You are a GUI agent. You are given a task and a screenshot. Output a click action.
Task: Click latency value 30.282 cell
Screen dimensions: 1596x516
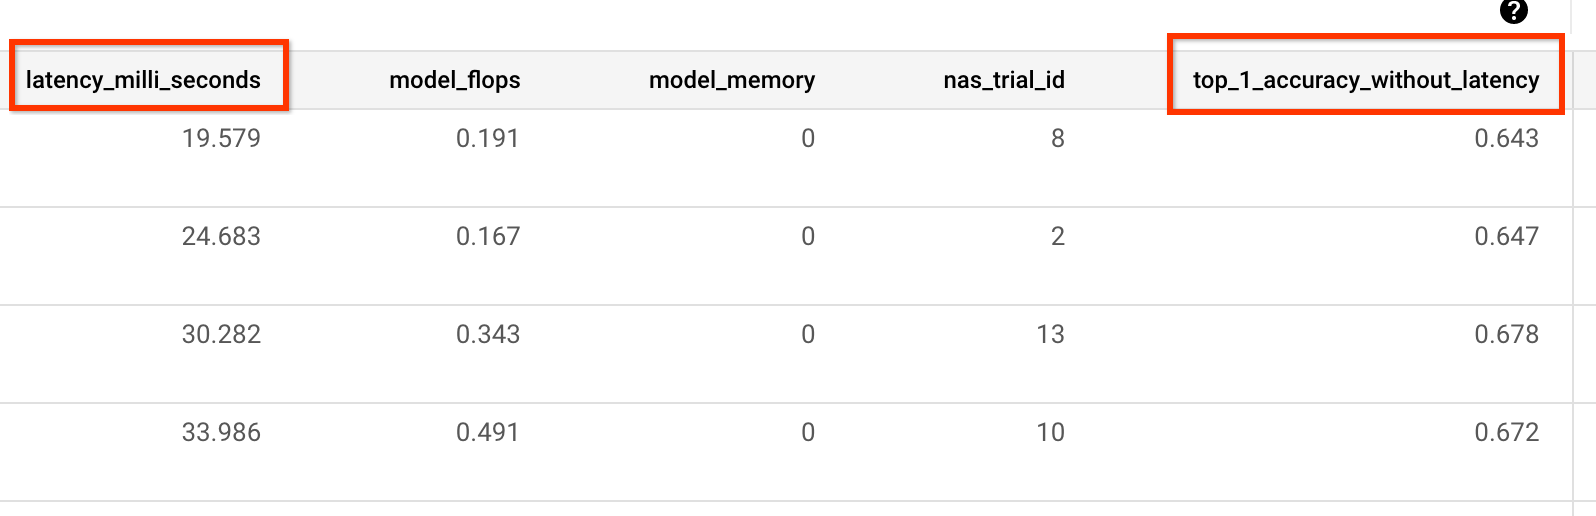tap(221, 334)
